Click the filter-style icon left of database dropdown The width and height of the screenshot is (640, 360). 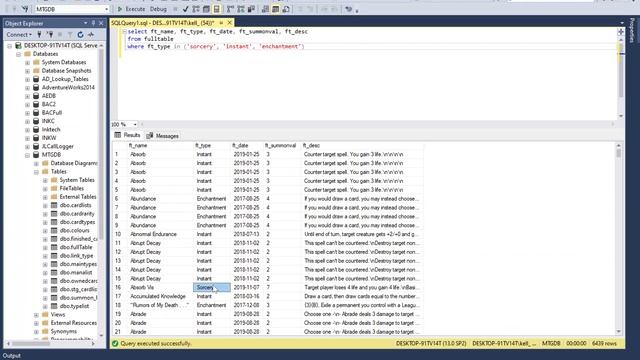25,9
